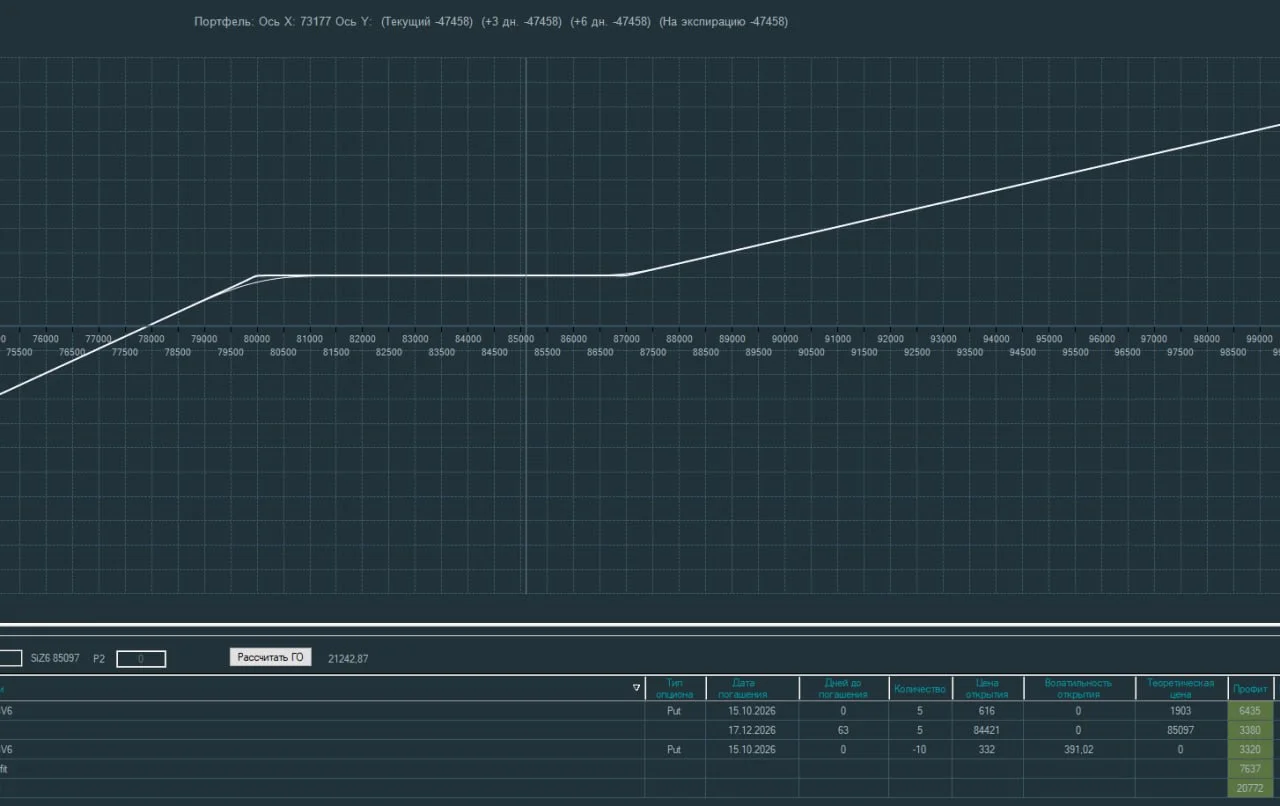The height and width of the screenshot is (806, 1280).
Task: Select the total profit cell 20772
Action: 1250,789
